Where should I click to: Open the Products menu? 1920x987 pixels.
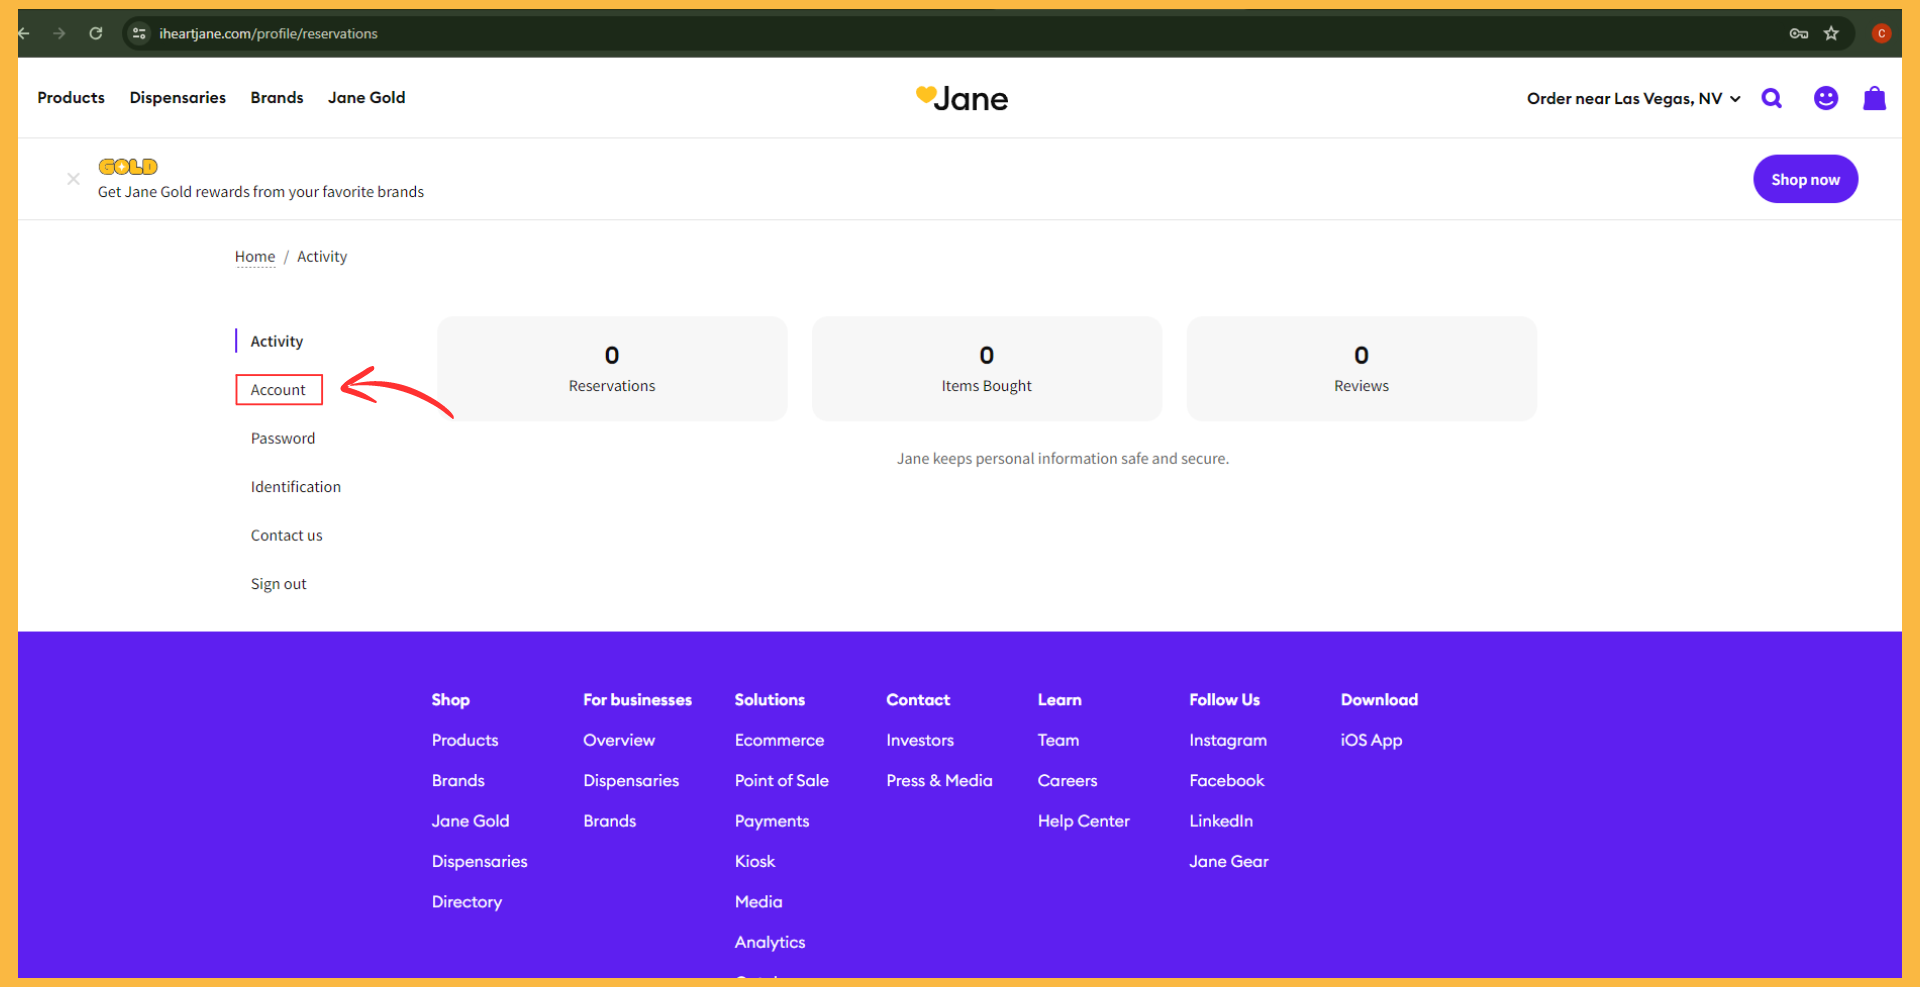(71, 98)
